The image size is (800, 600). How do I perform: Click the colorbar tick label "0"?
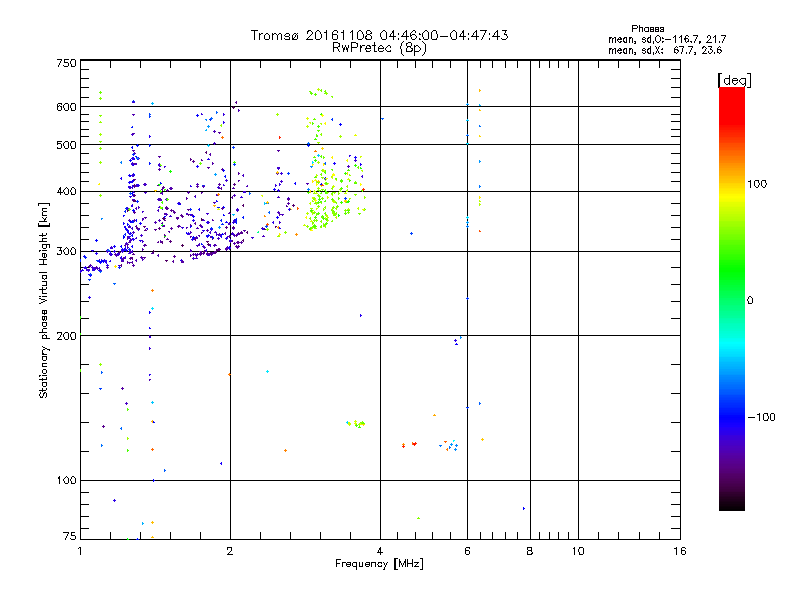point(749,301)
